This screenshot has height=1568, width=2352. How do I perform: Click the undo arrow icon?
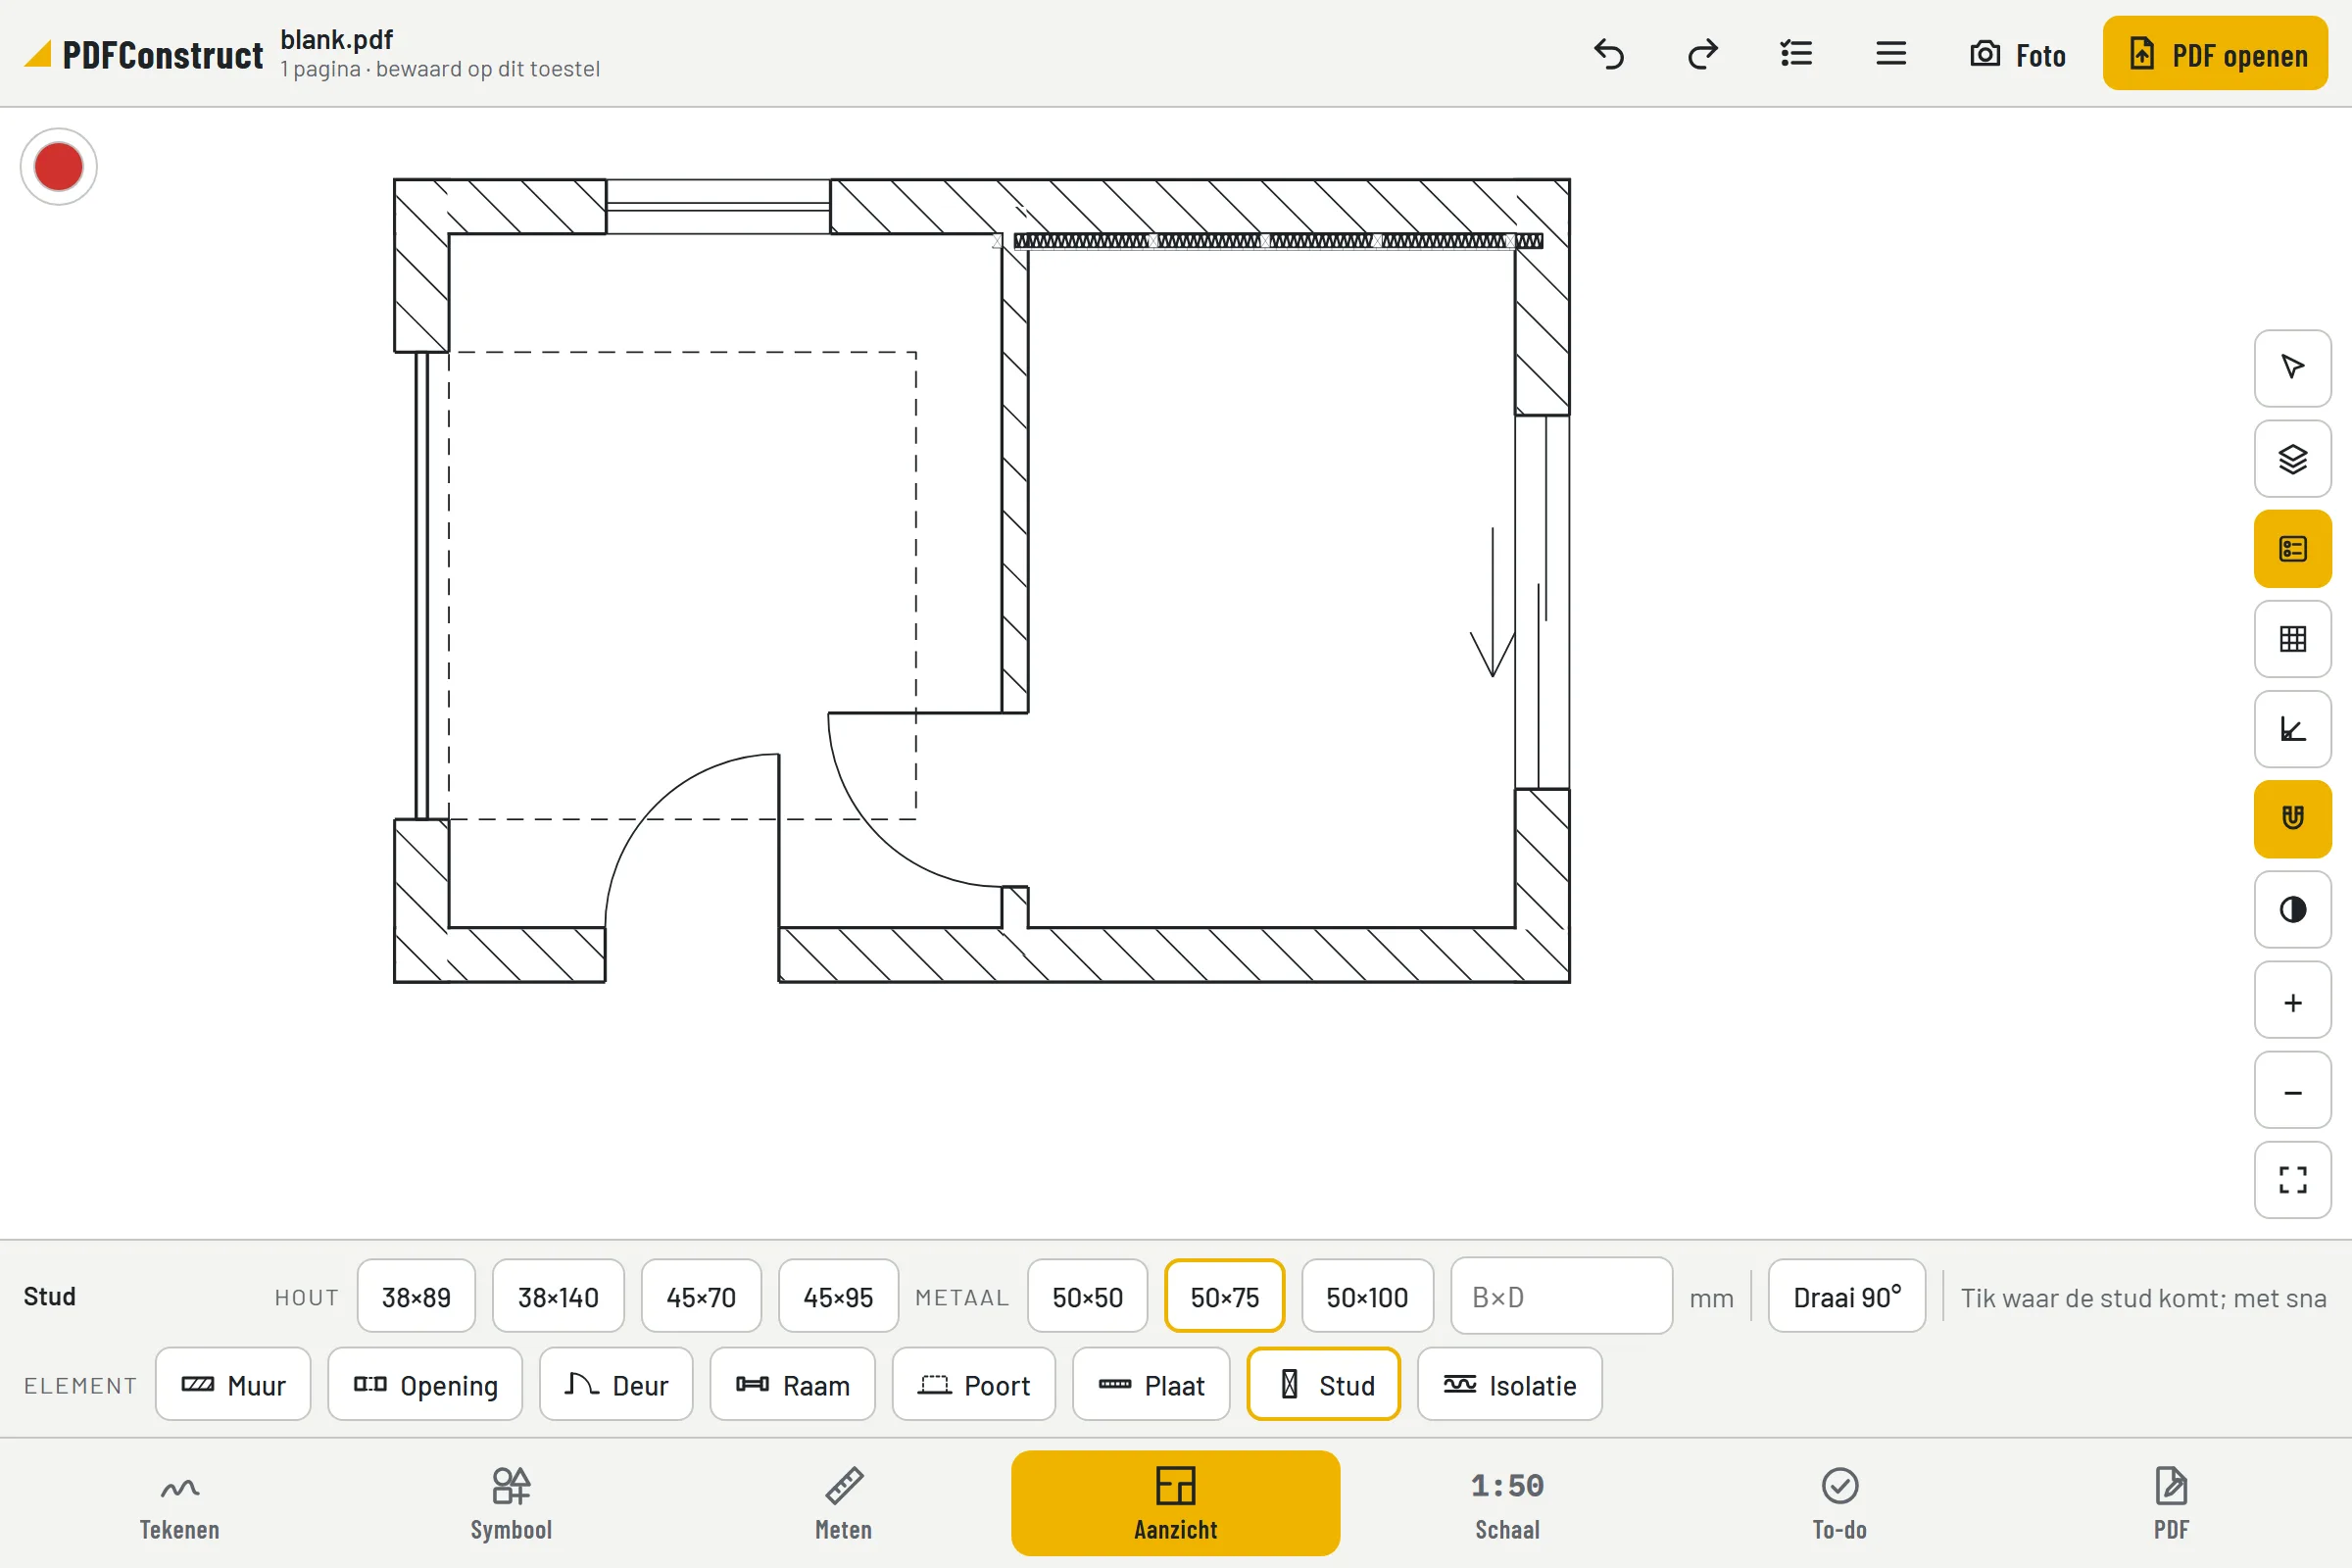click(x=1608, y=53)
